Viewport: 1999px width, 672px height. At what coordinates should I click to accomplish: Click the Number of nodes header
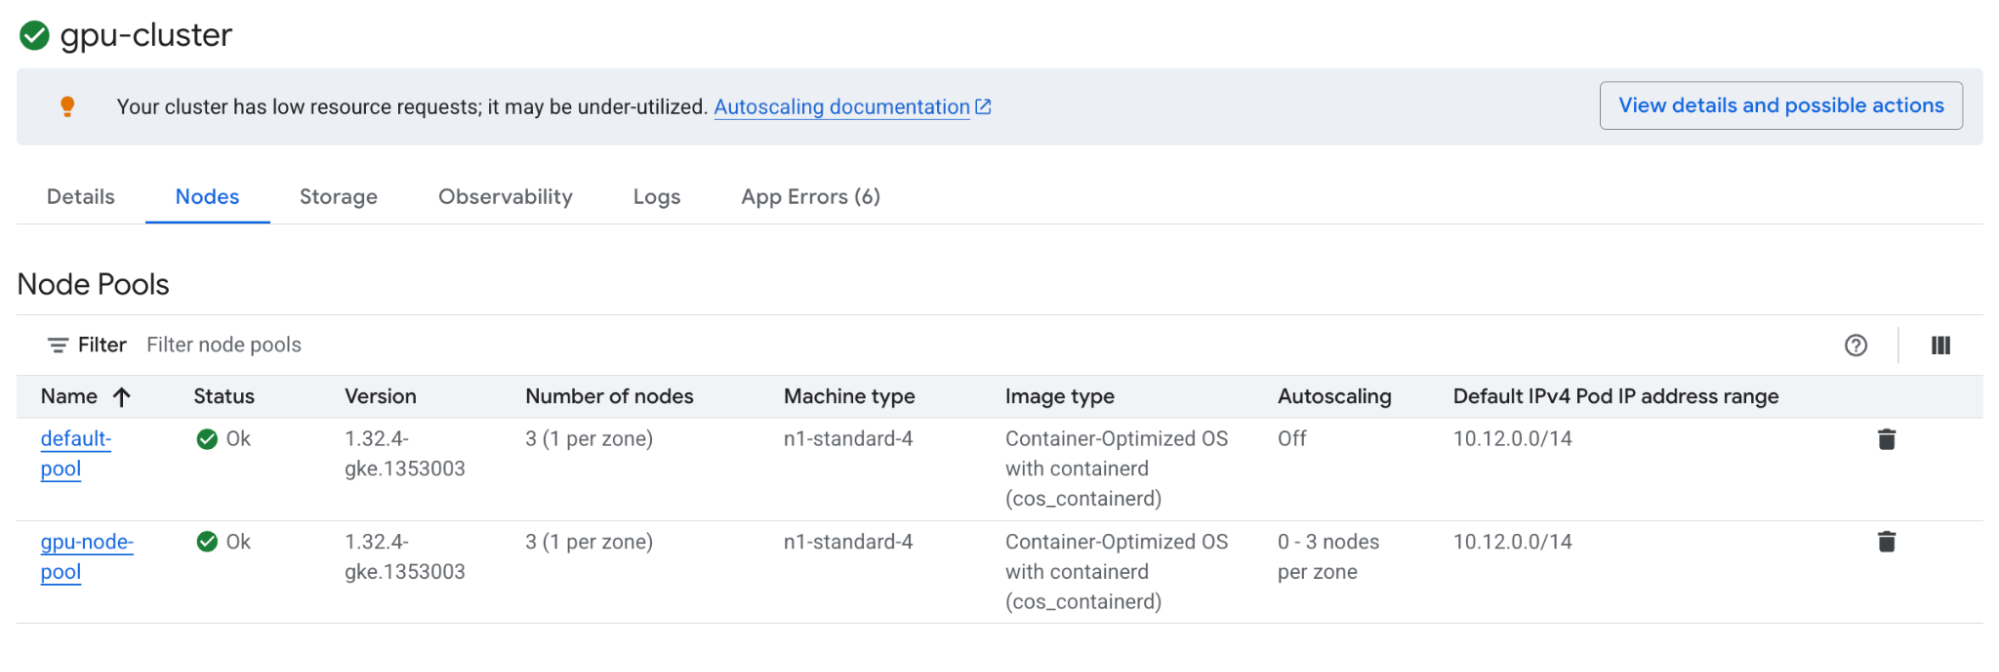(609, 397)
